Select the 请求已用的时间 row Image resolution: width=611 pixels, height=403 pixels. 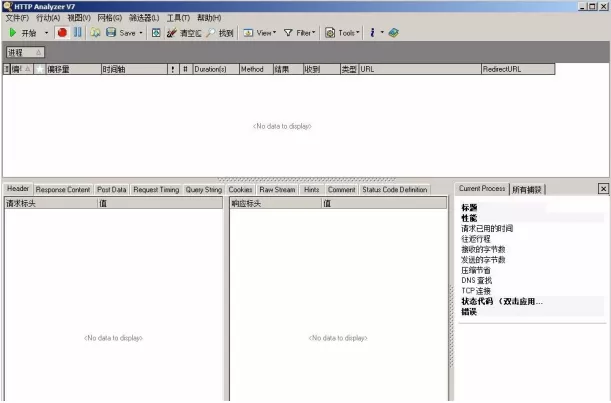[x=532, y=229]
